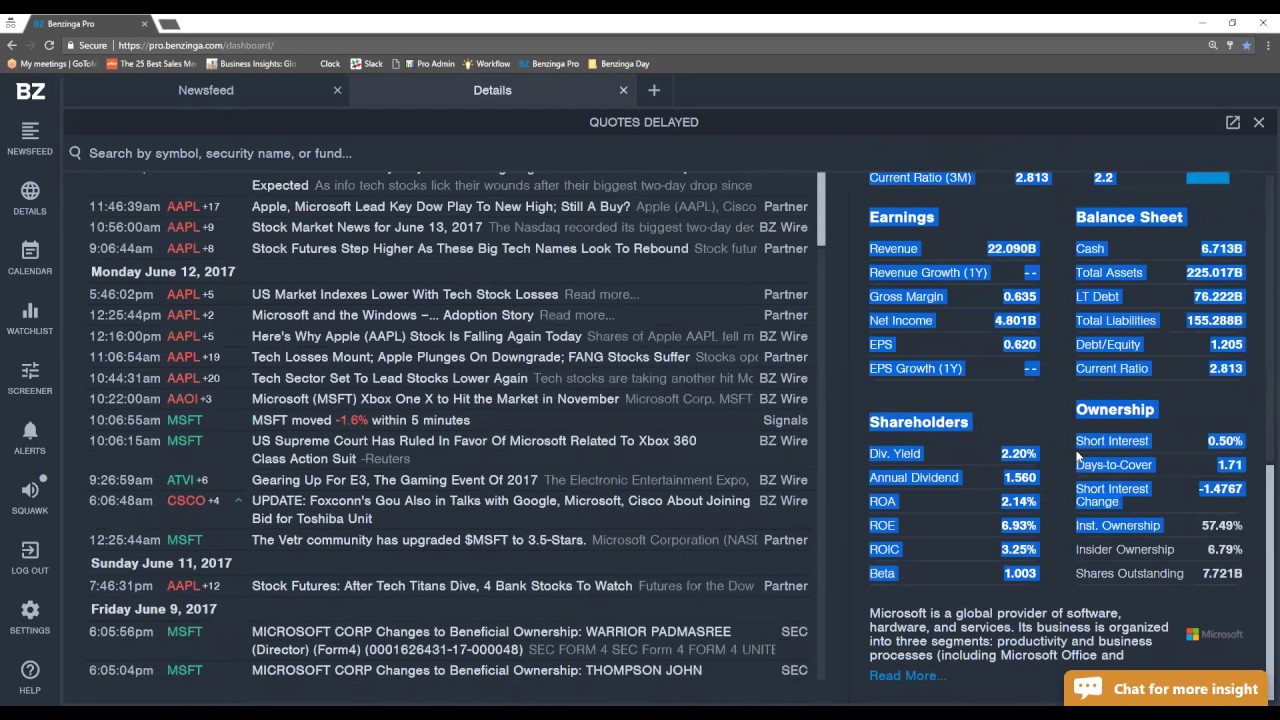Click the newsfeed vertical scrollbar
Viewport: 1280px width, 720px height.
(821, 210)
